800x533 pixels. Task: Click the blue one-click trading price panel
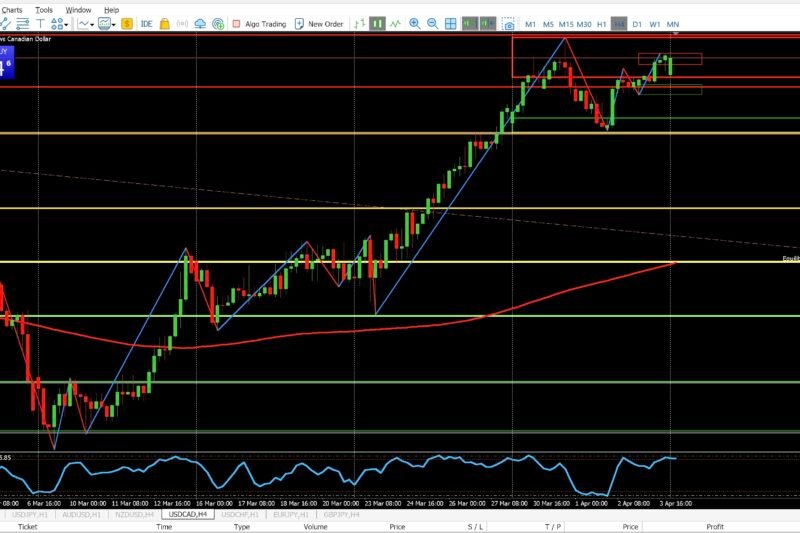click(7, 63)
